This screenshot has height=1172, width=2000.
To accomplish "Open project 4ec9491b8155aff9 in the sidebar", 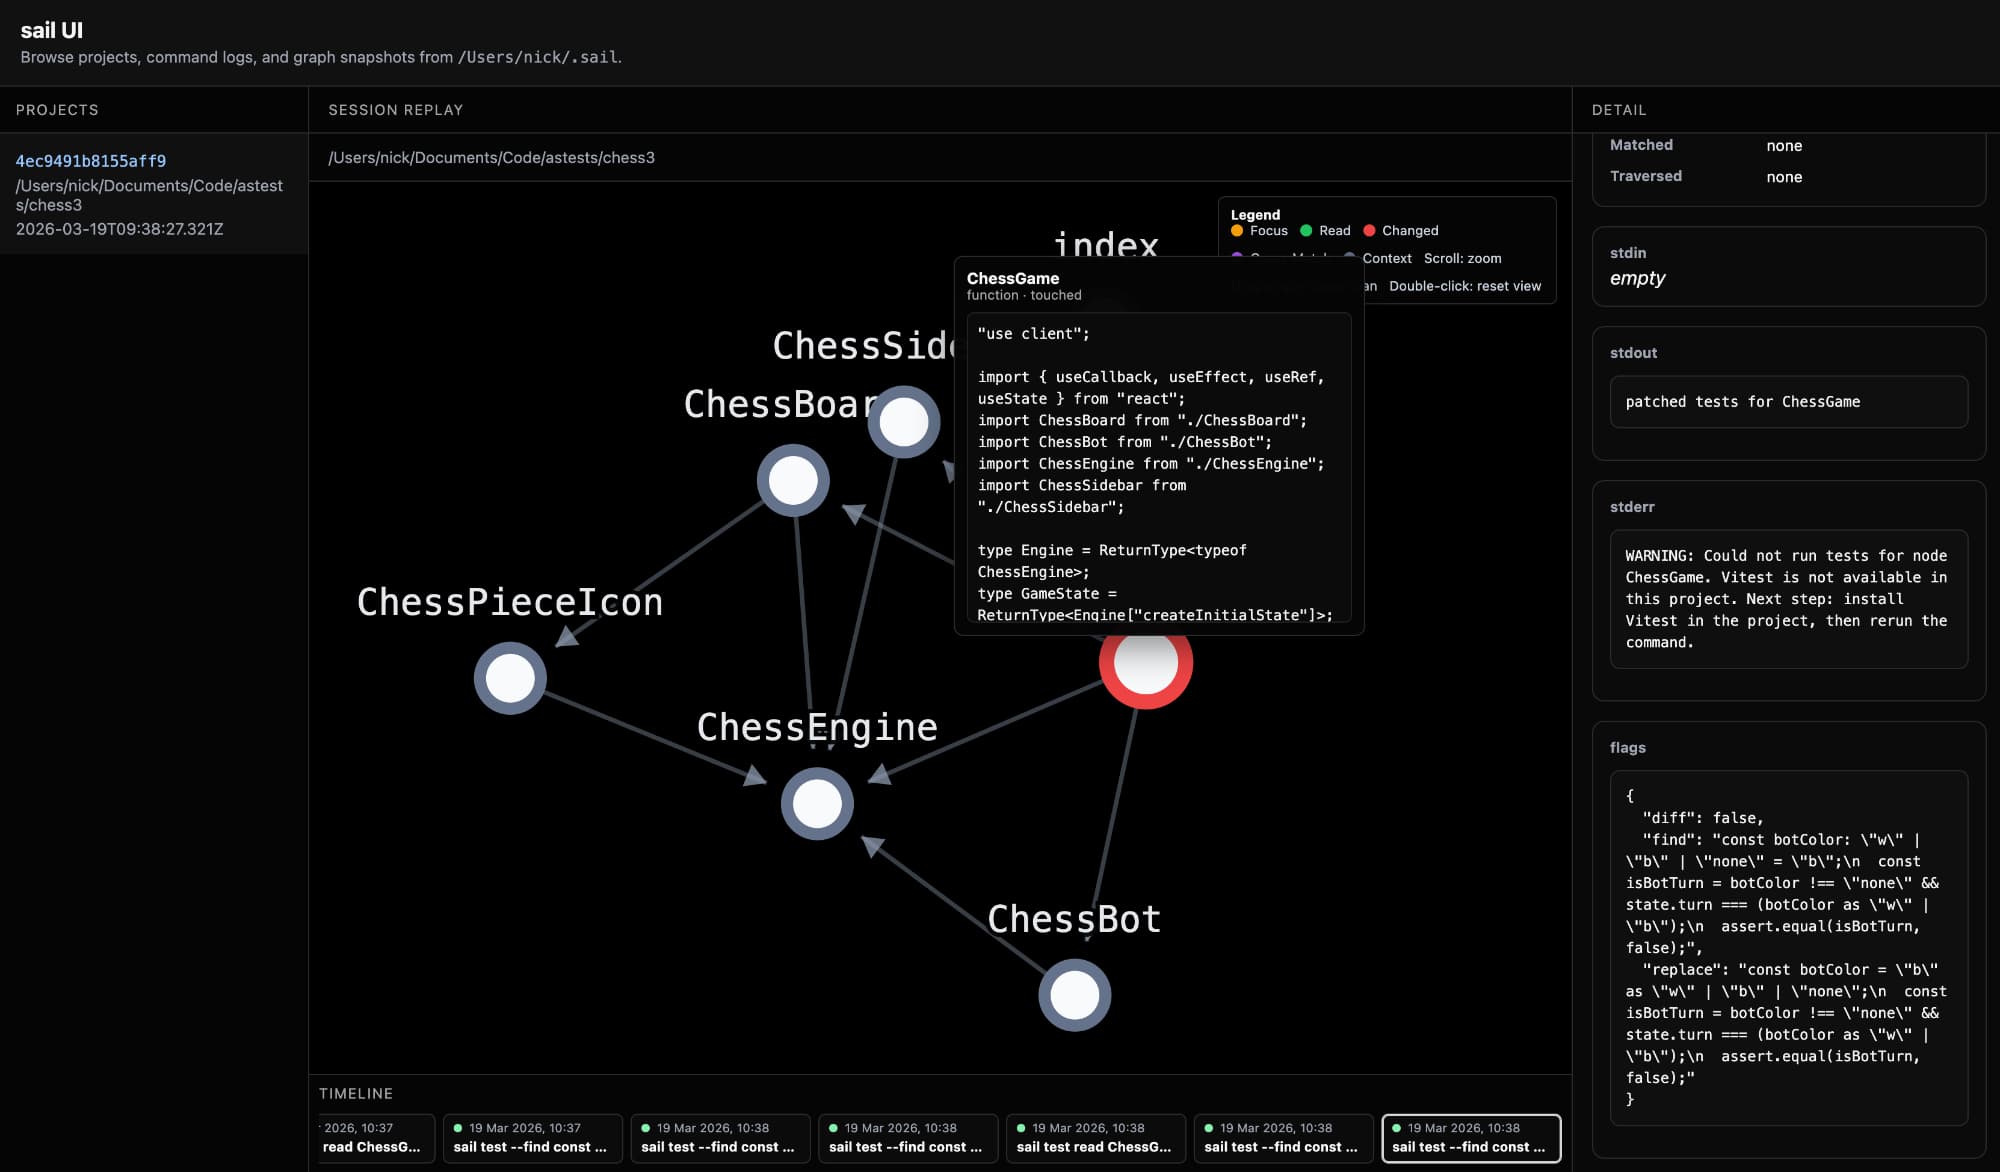I will [91, 161].
